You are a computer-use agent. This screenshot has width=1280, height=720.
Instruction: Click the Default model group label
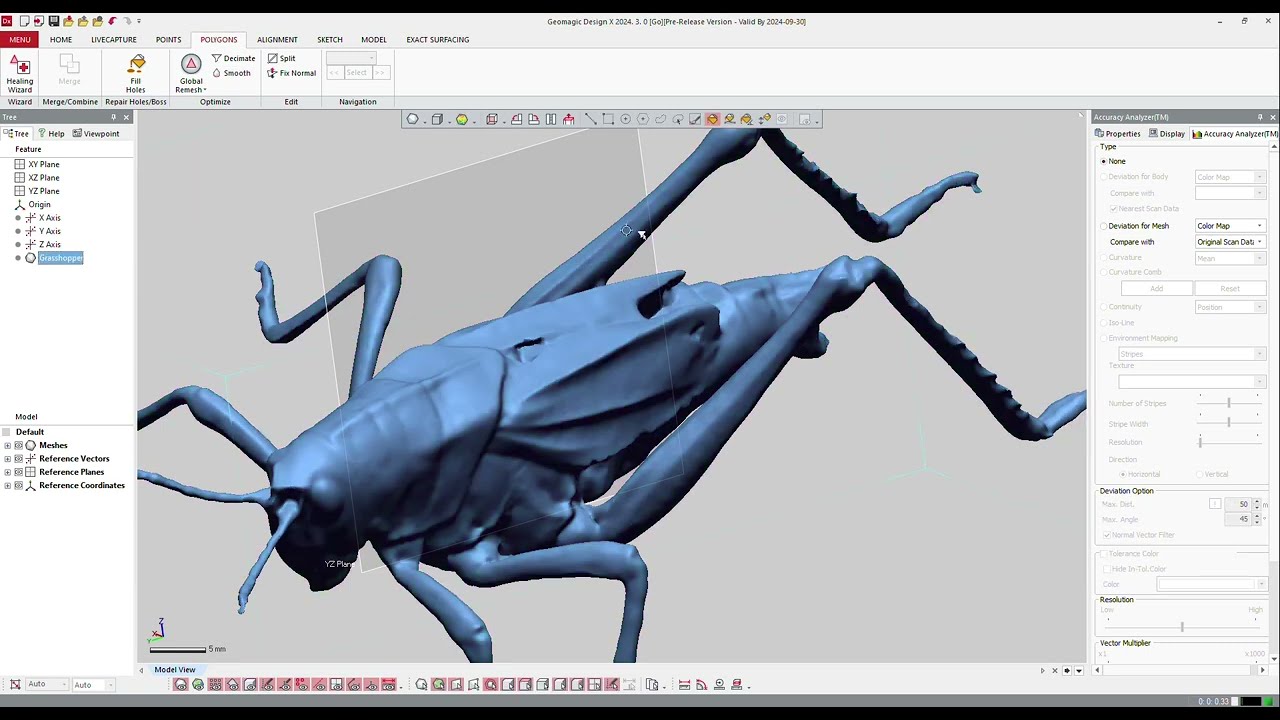click(30, 432)
